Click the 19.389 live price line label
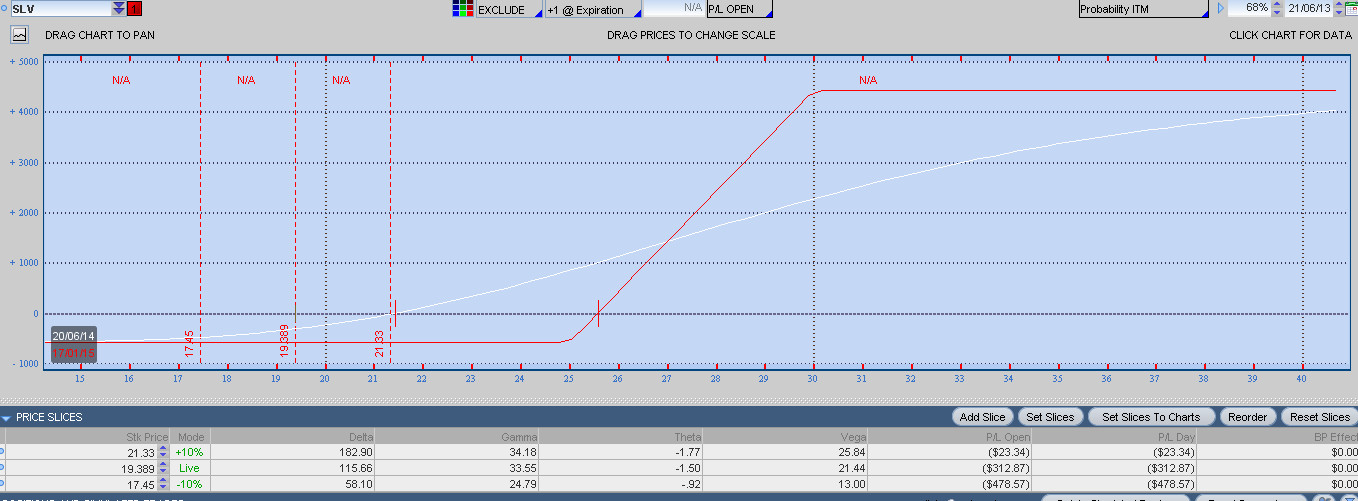This screenshot has height=501, width=1358. click(285, 340)
